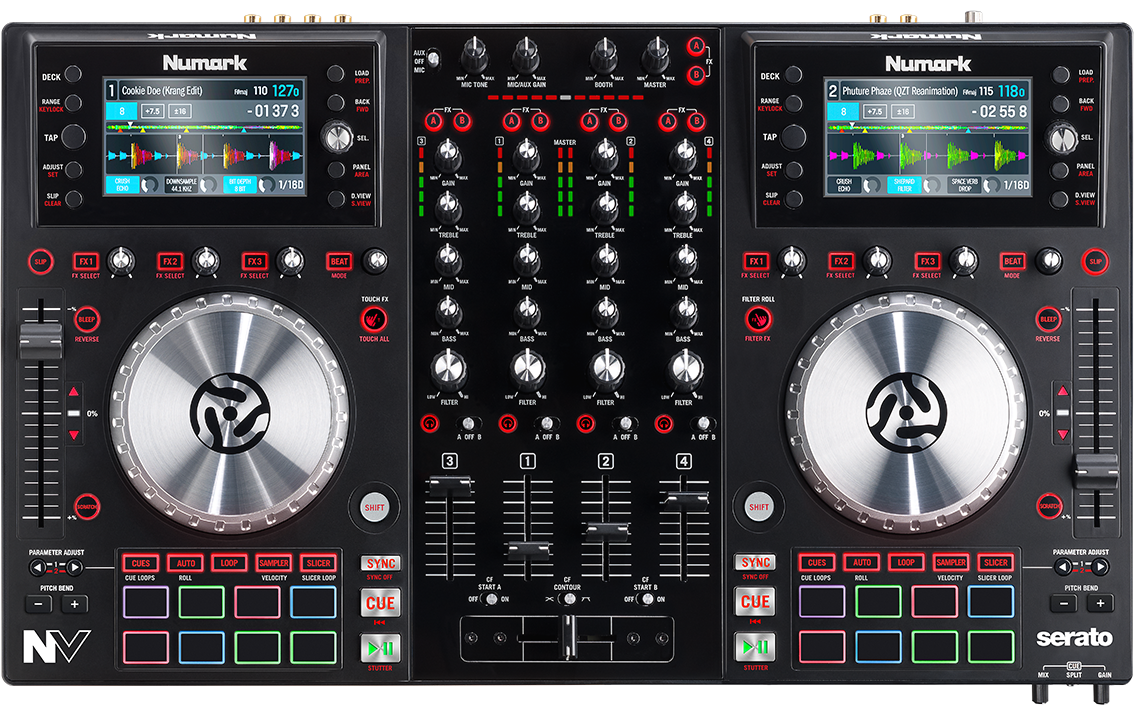
Task: Select the Sampler pad mode on right deck
Action: click(x=949, y=562)
